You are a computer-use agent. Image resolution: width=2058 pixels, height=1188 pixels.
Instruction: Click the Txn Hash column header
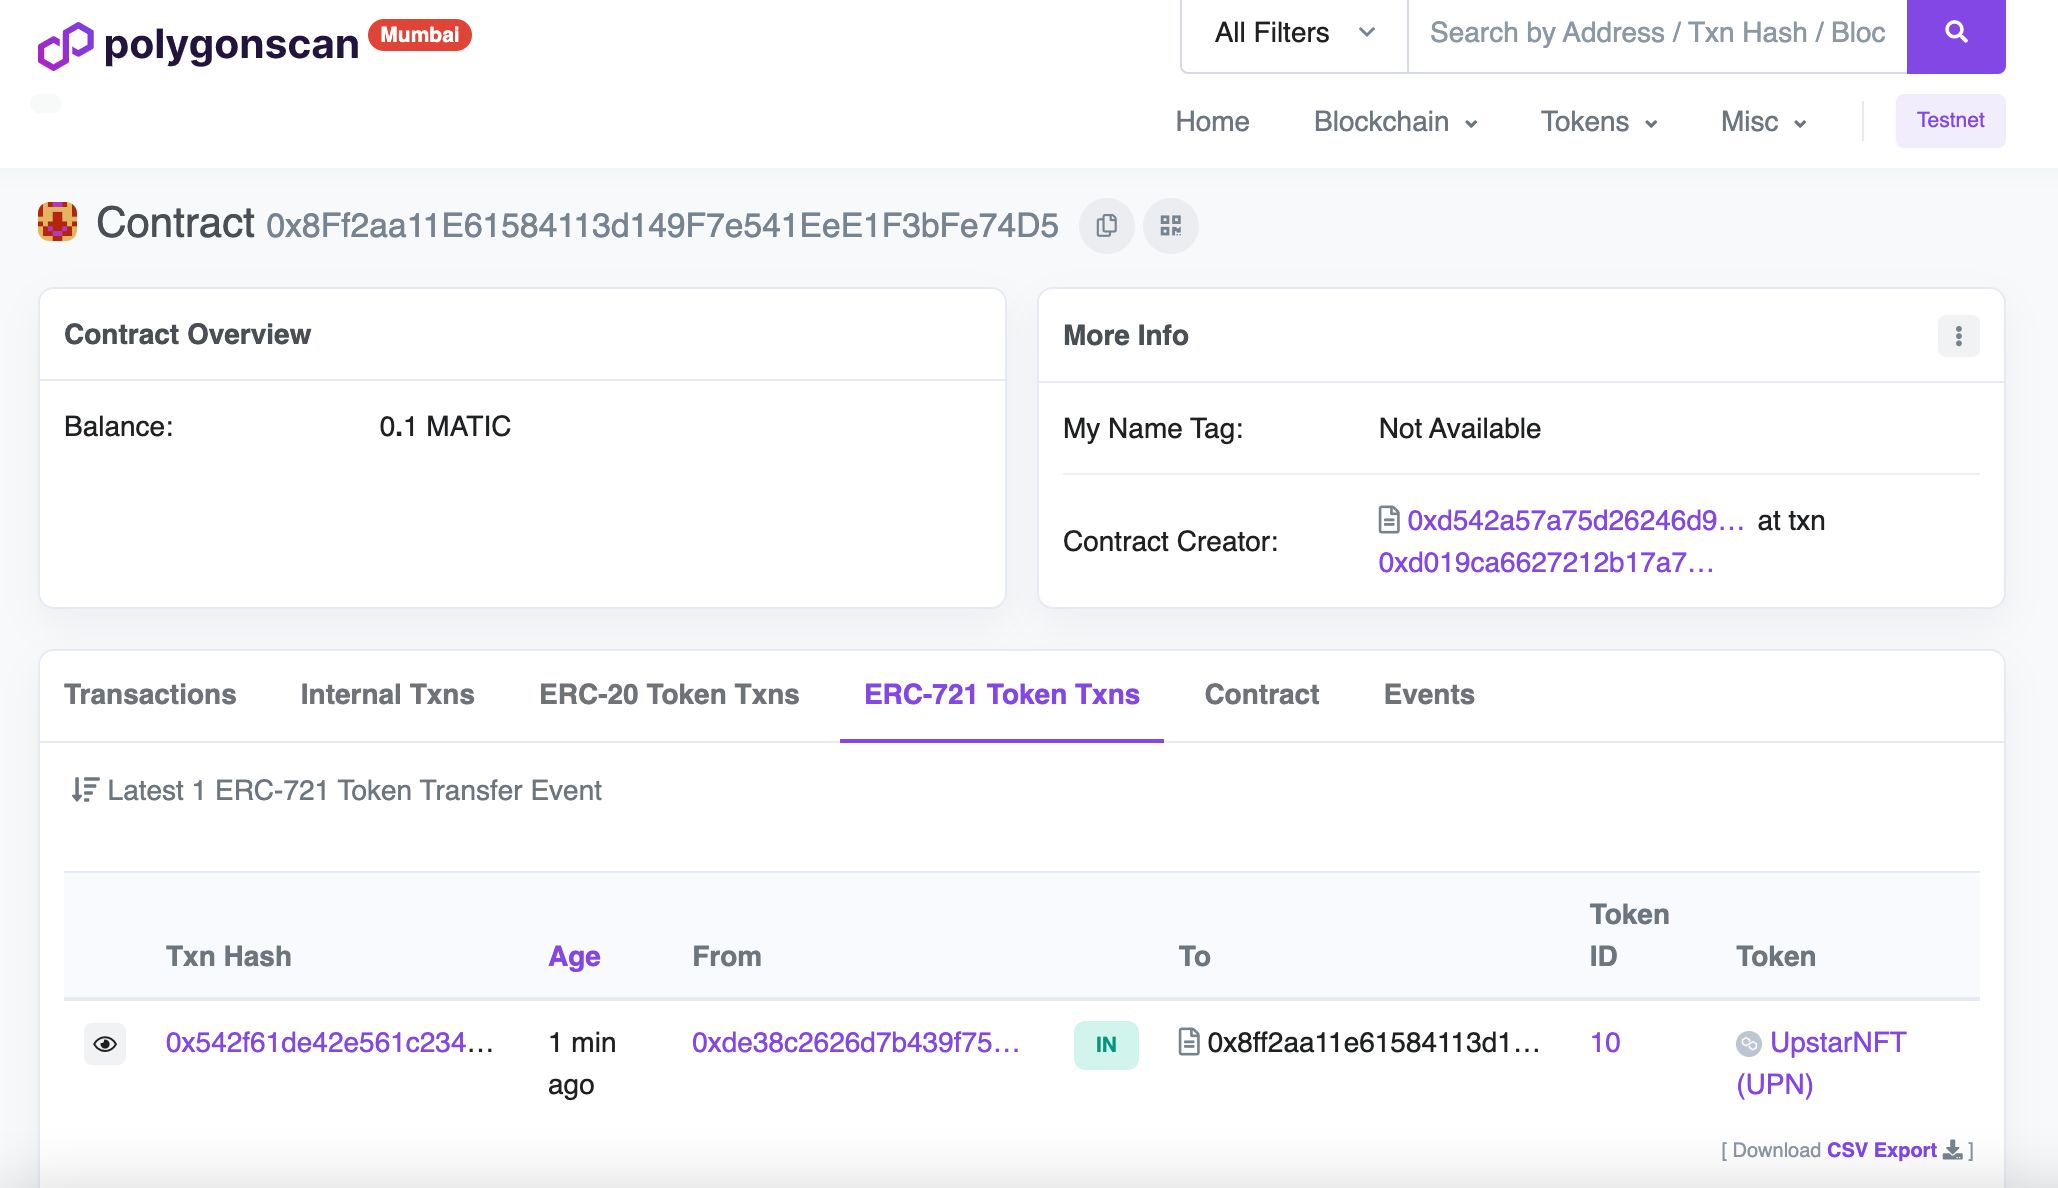pos(228,957)
